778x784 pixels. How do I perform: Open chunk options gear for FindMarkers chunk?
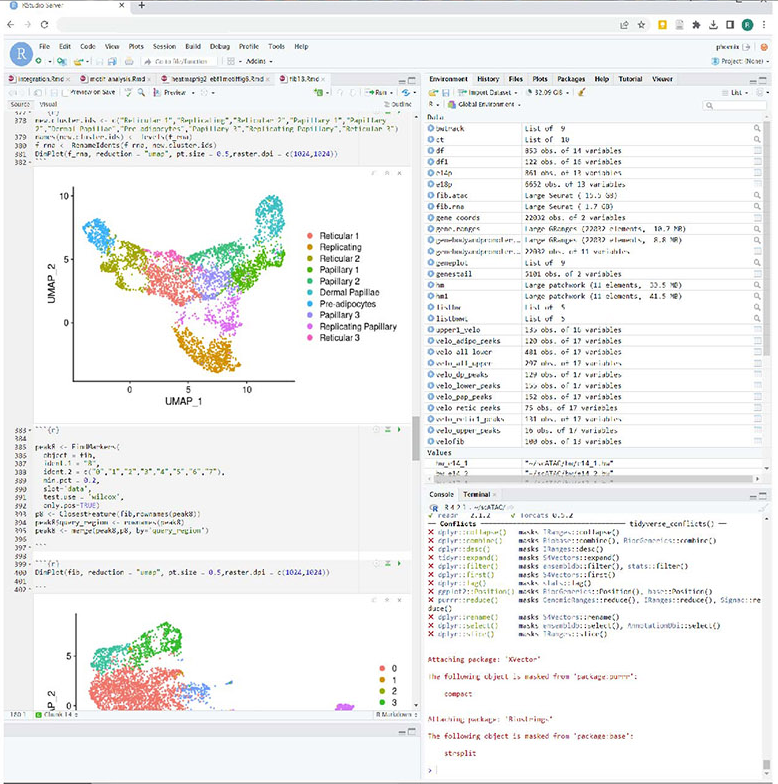[x=376, y=430]
